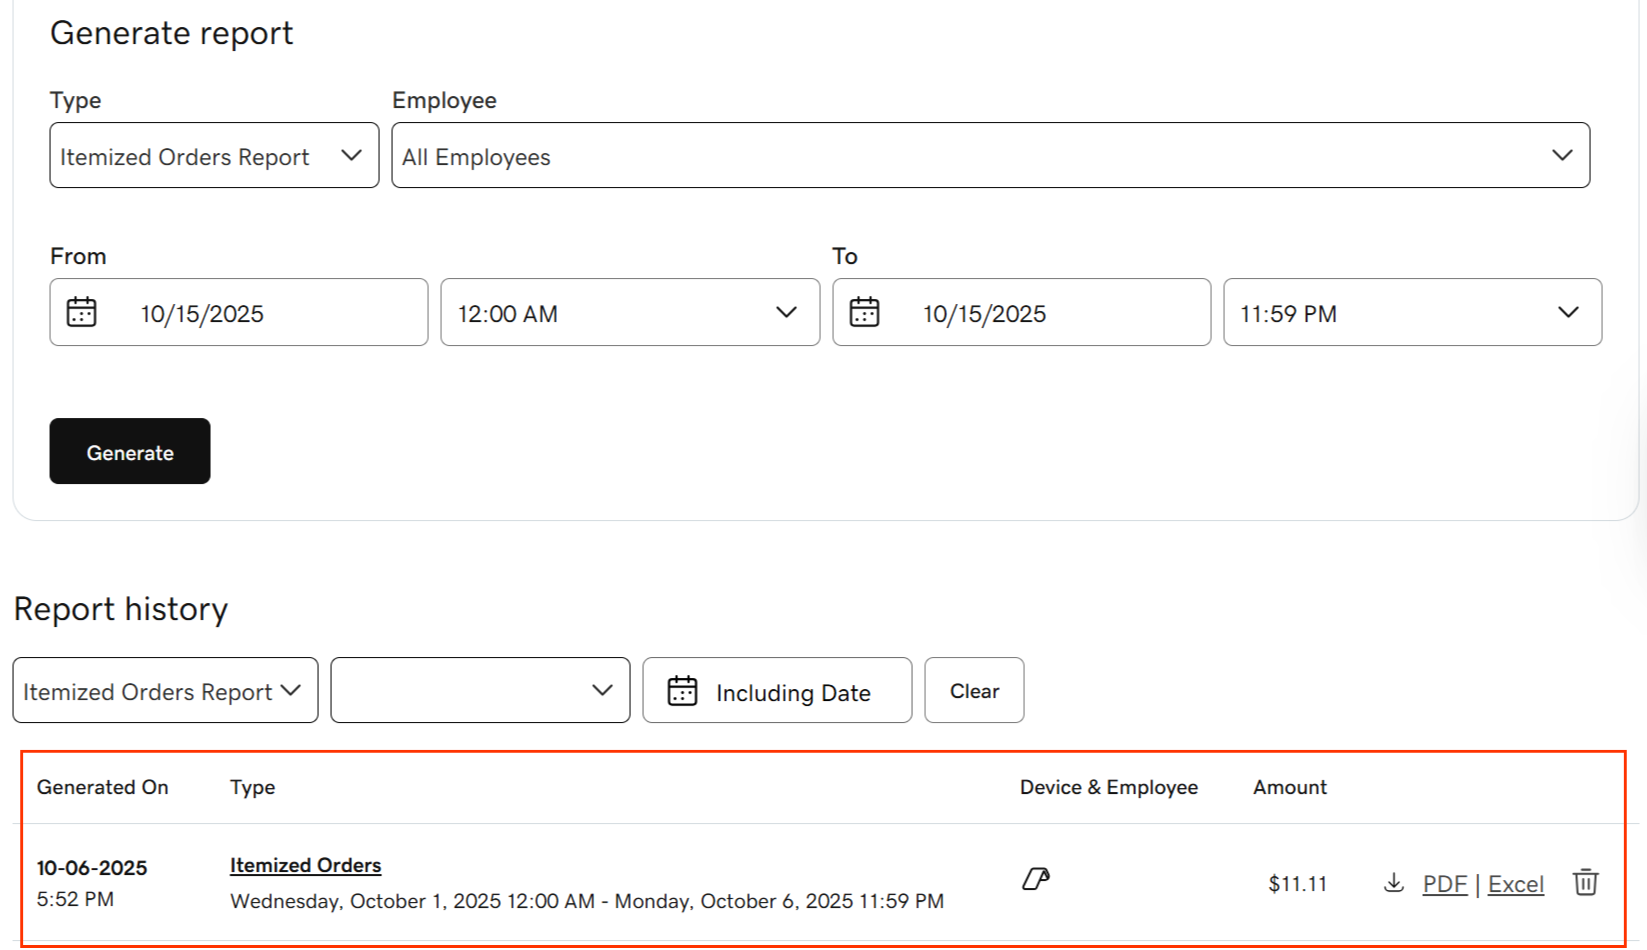The height and width of the screenshot is (950, 1647).
Task: Click the Clear button in Report history
Action: (973, 690)
